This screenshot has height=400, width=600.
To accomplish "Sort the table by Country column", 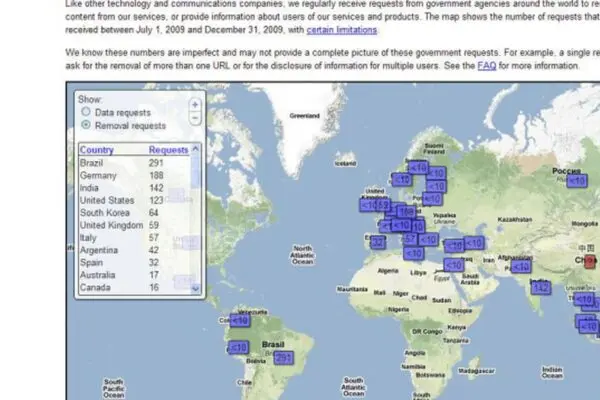I will (x=96, y=149).
